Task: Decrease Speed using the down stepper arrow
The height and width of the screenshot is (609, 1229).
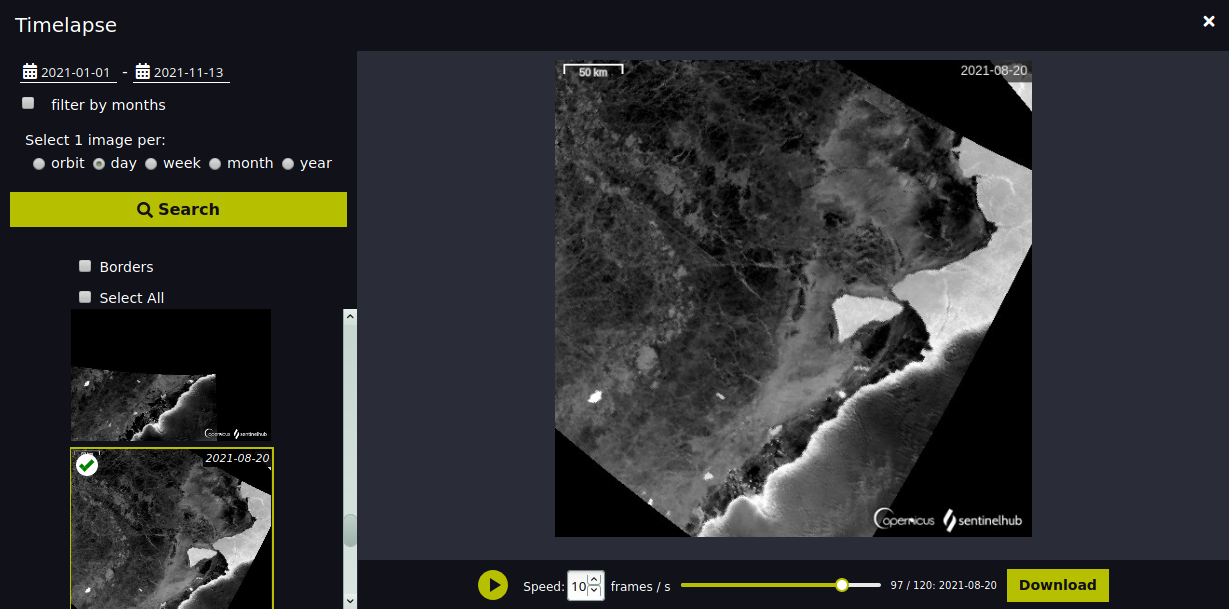Action: pos(594,591)
